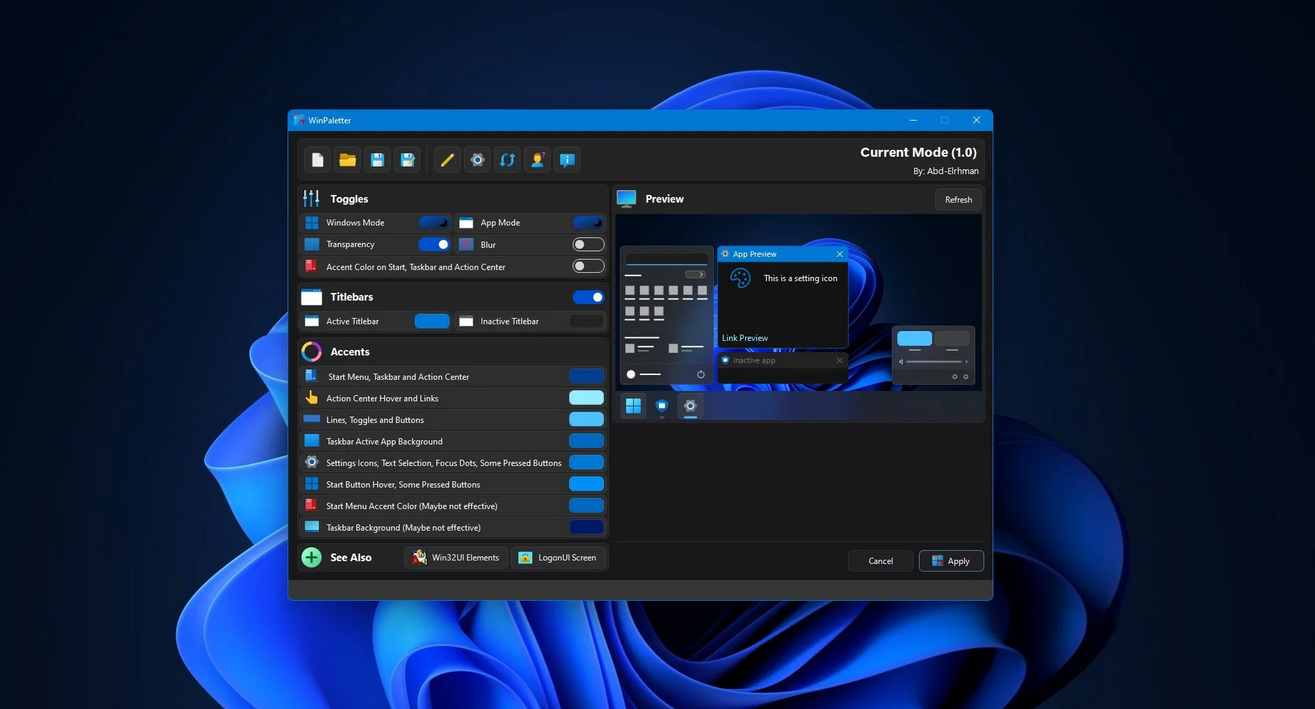Click middle blue app icon in preview taskbar
The height and width of the screenshot is (709, 1315).
point(661,406)
